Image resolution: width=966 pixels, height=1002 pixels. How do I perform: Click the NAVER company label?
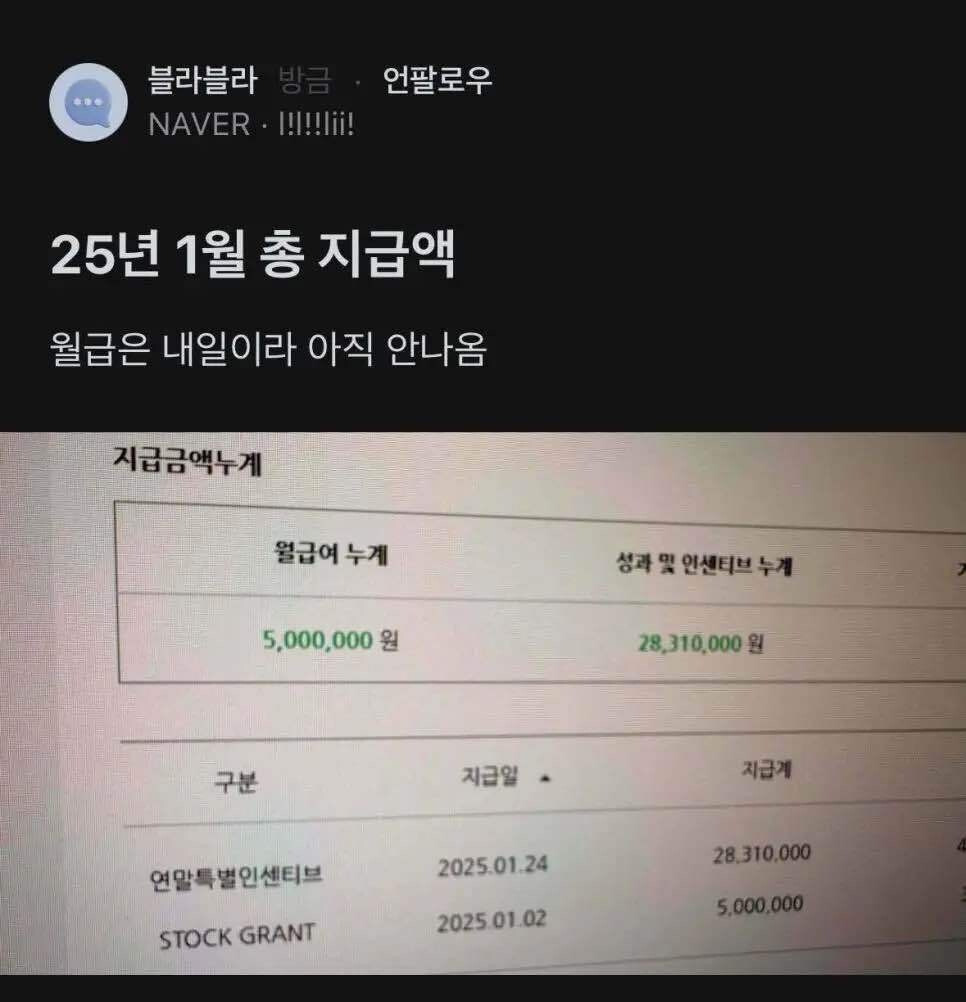tap(199, 124)
